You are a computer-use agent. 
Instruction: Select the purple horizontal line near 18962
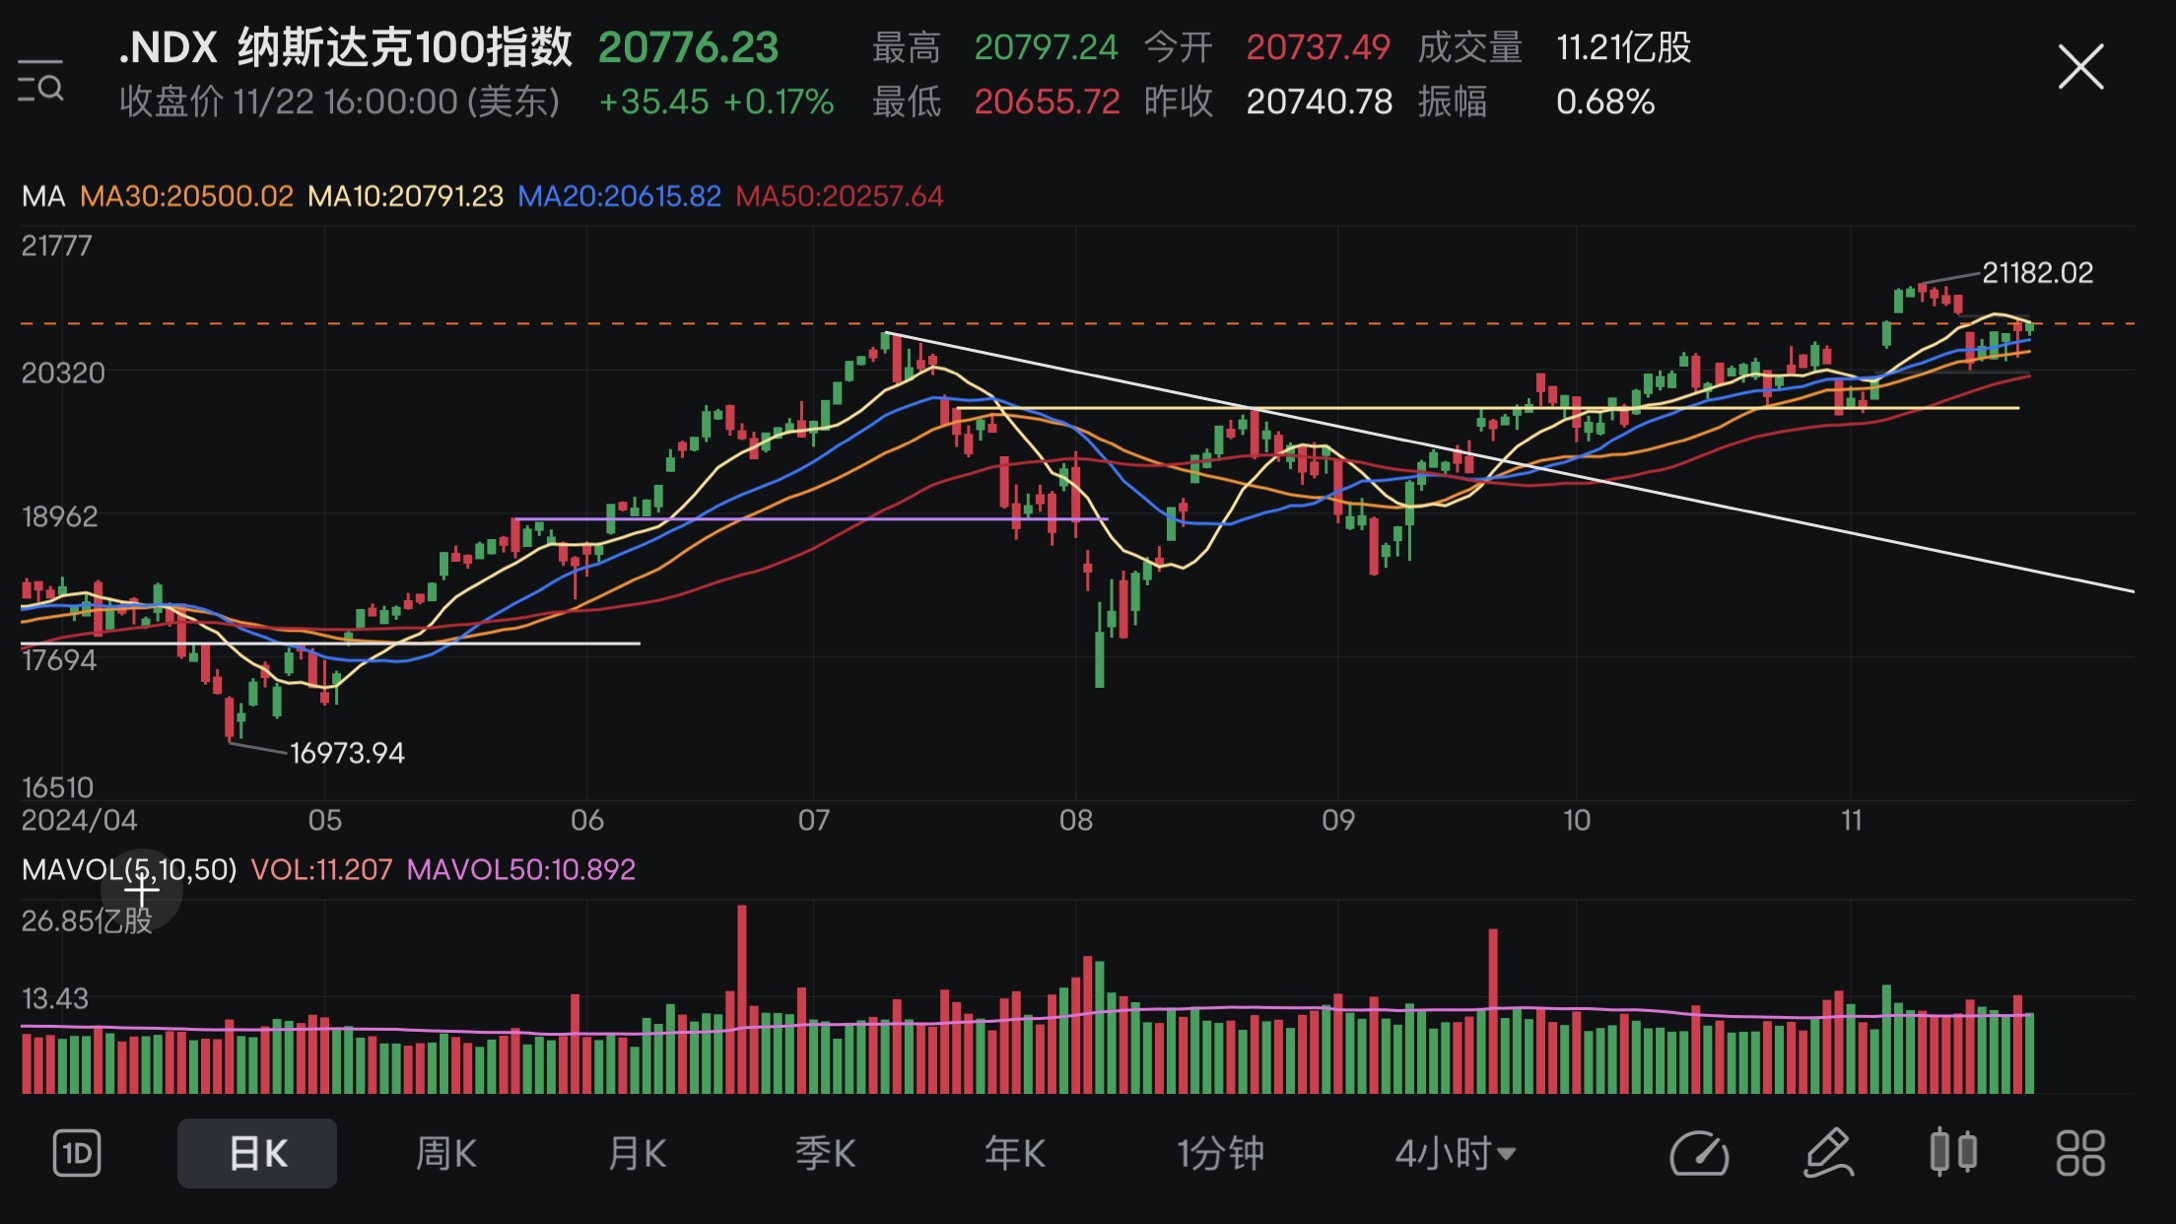tap(810, 519)
